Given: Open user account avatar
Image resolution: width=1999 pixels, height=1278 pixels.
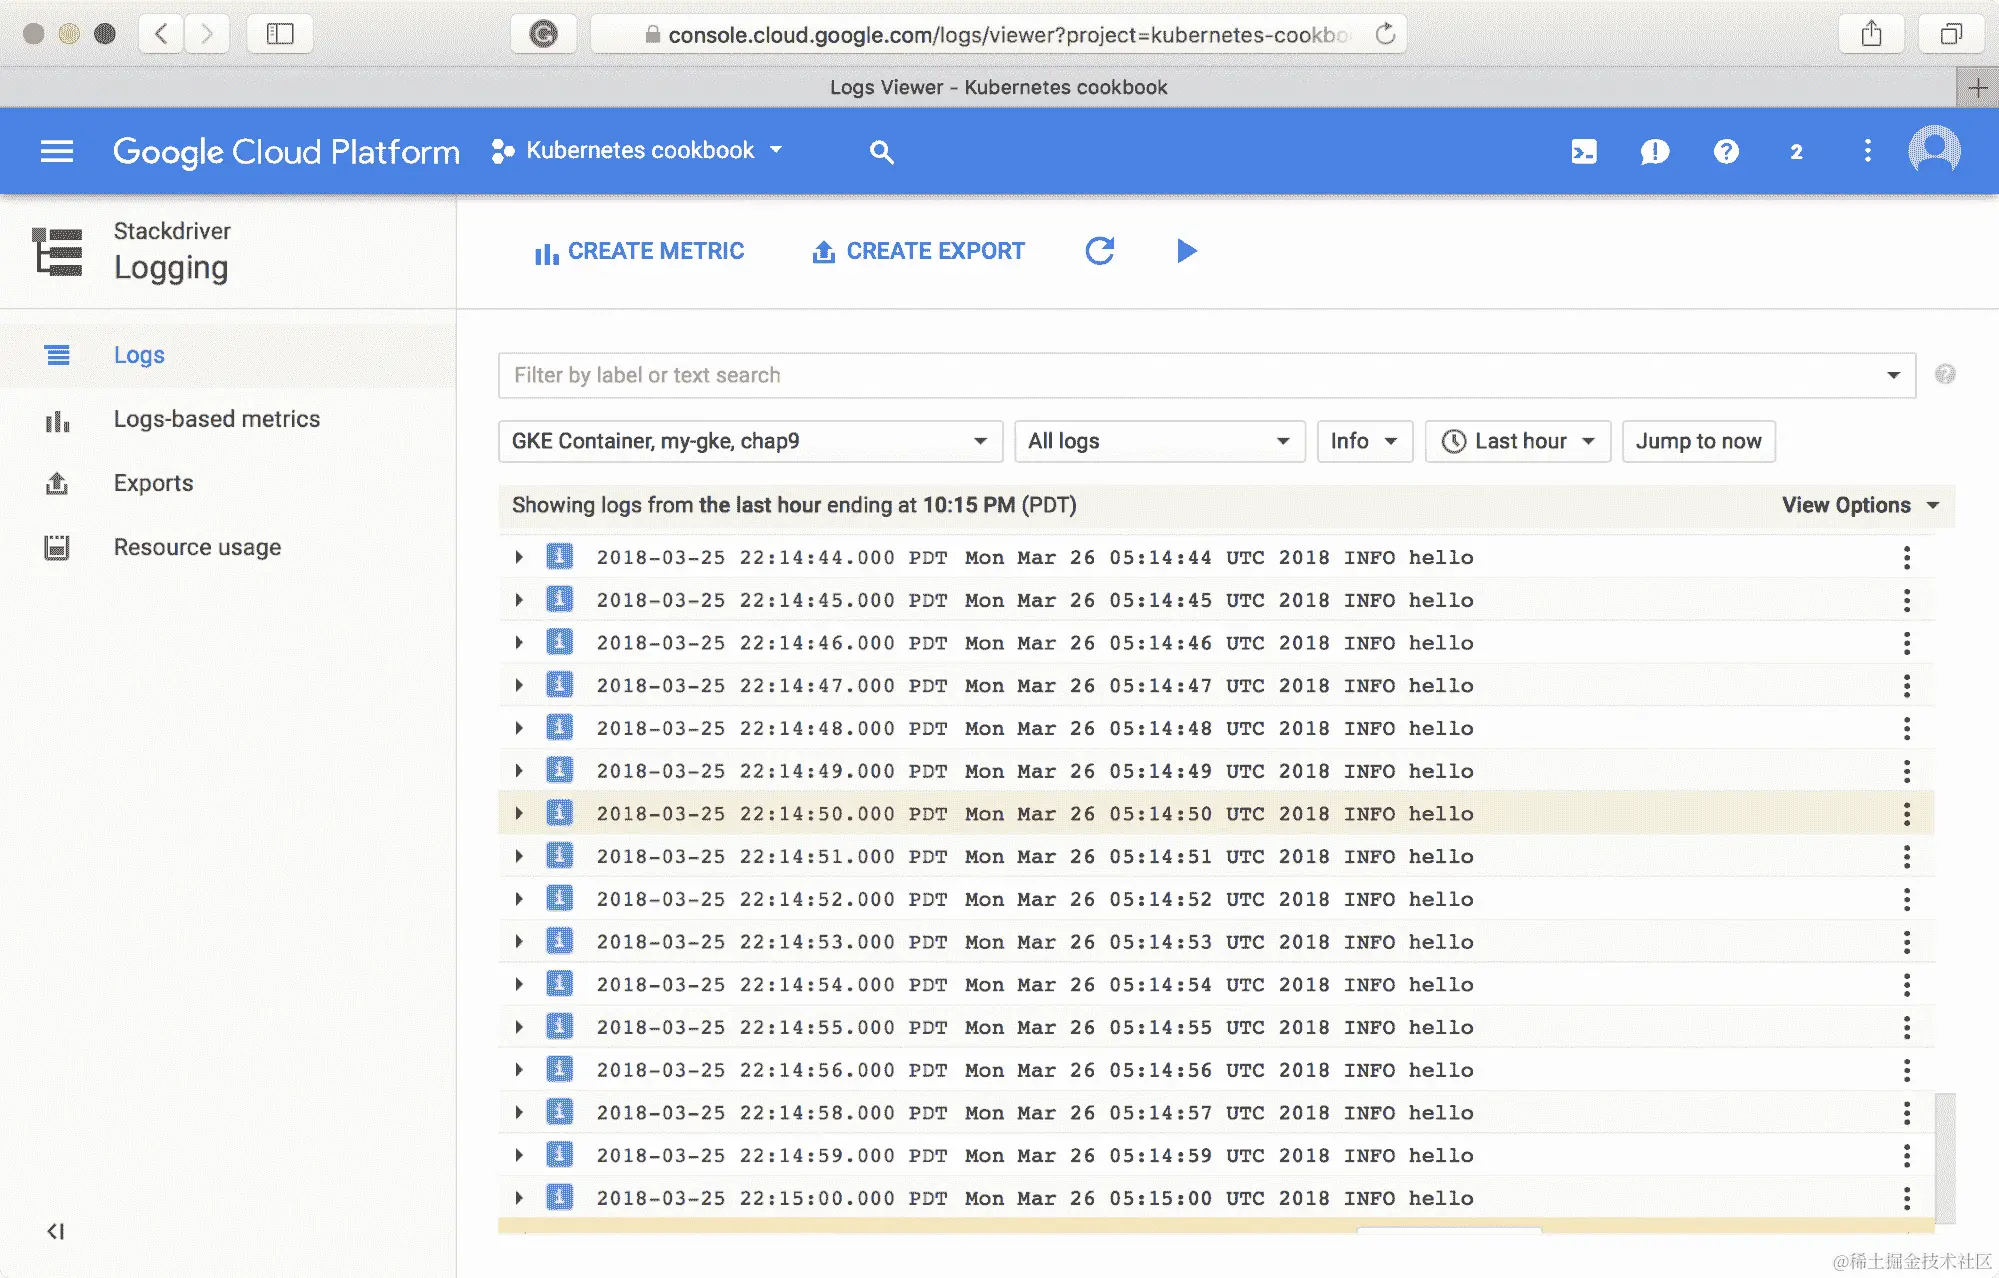Looking at the screenshot, I should pos(1934,151).
